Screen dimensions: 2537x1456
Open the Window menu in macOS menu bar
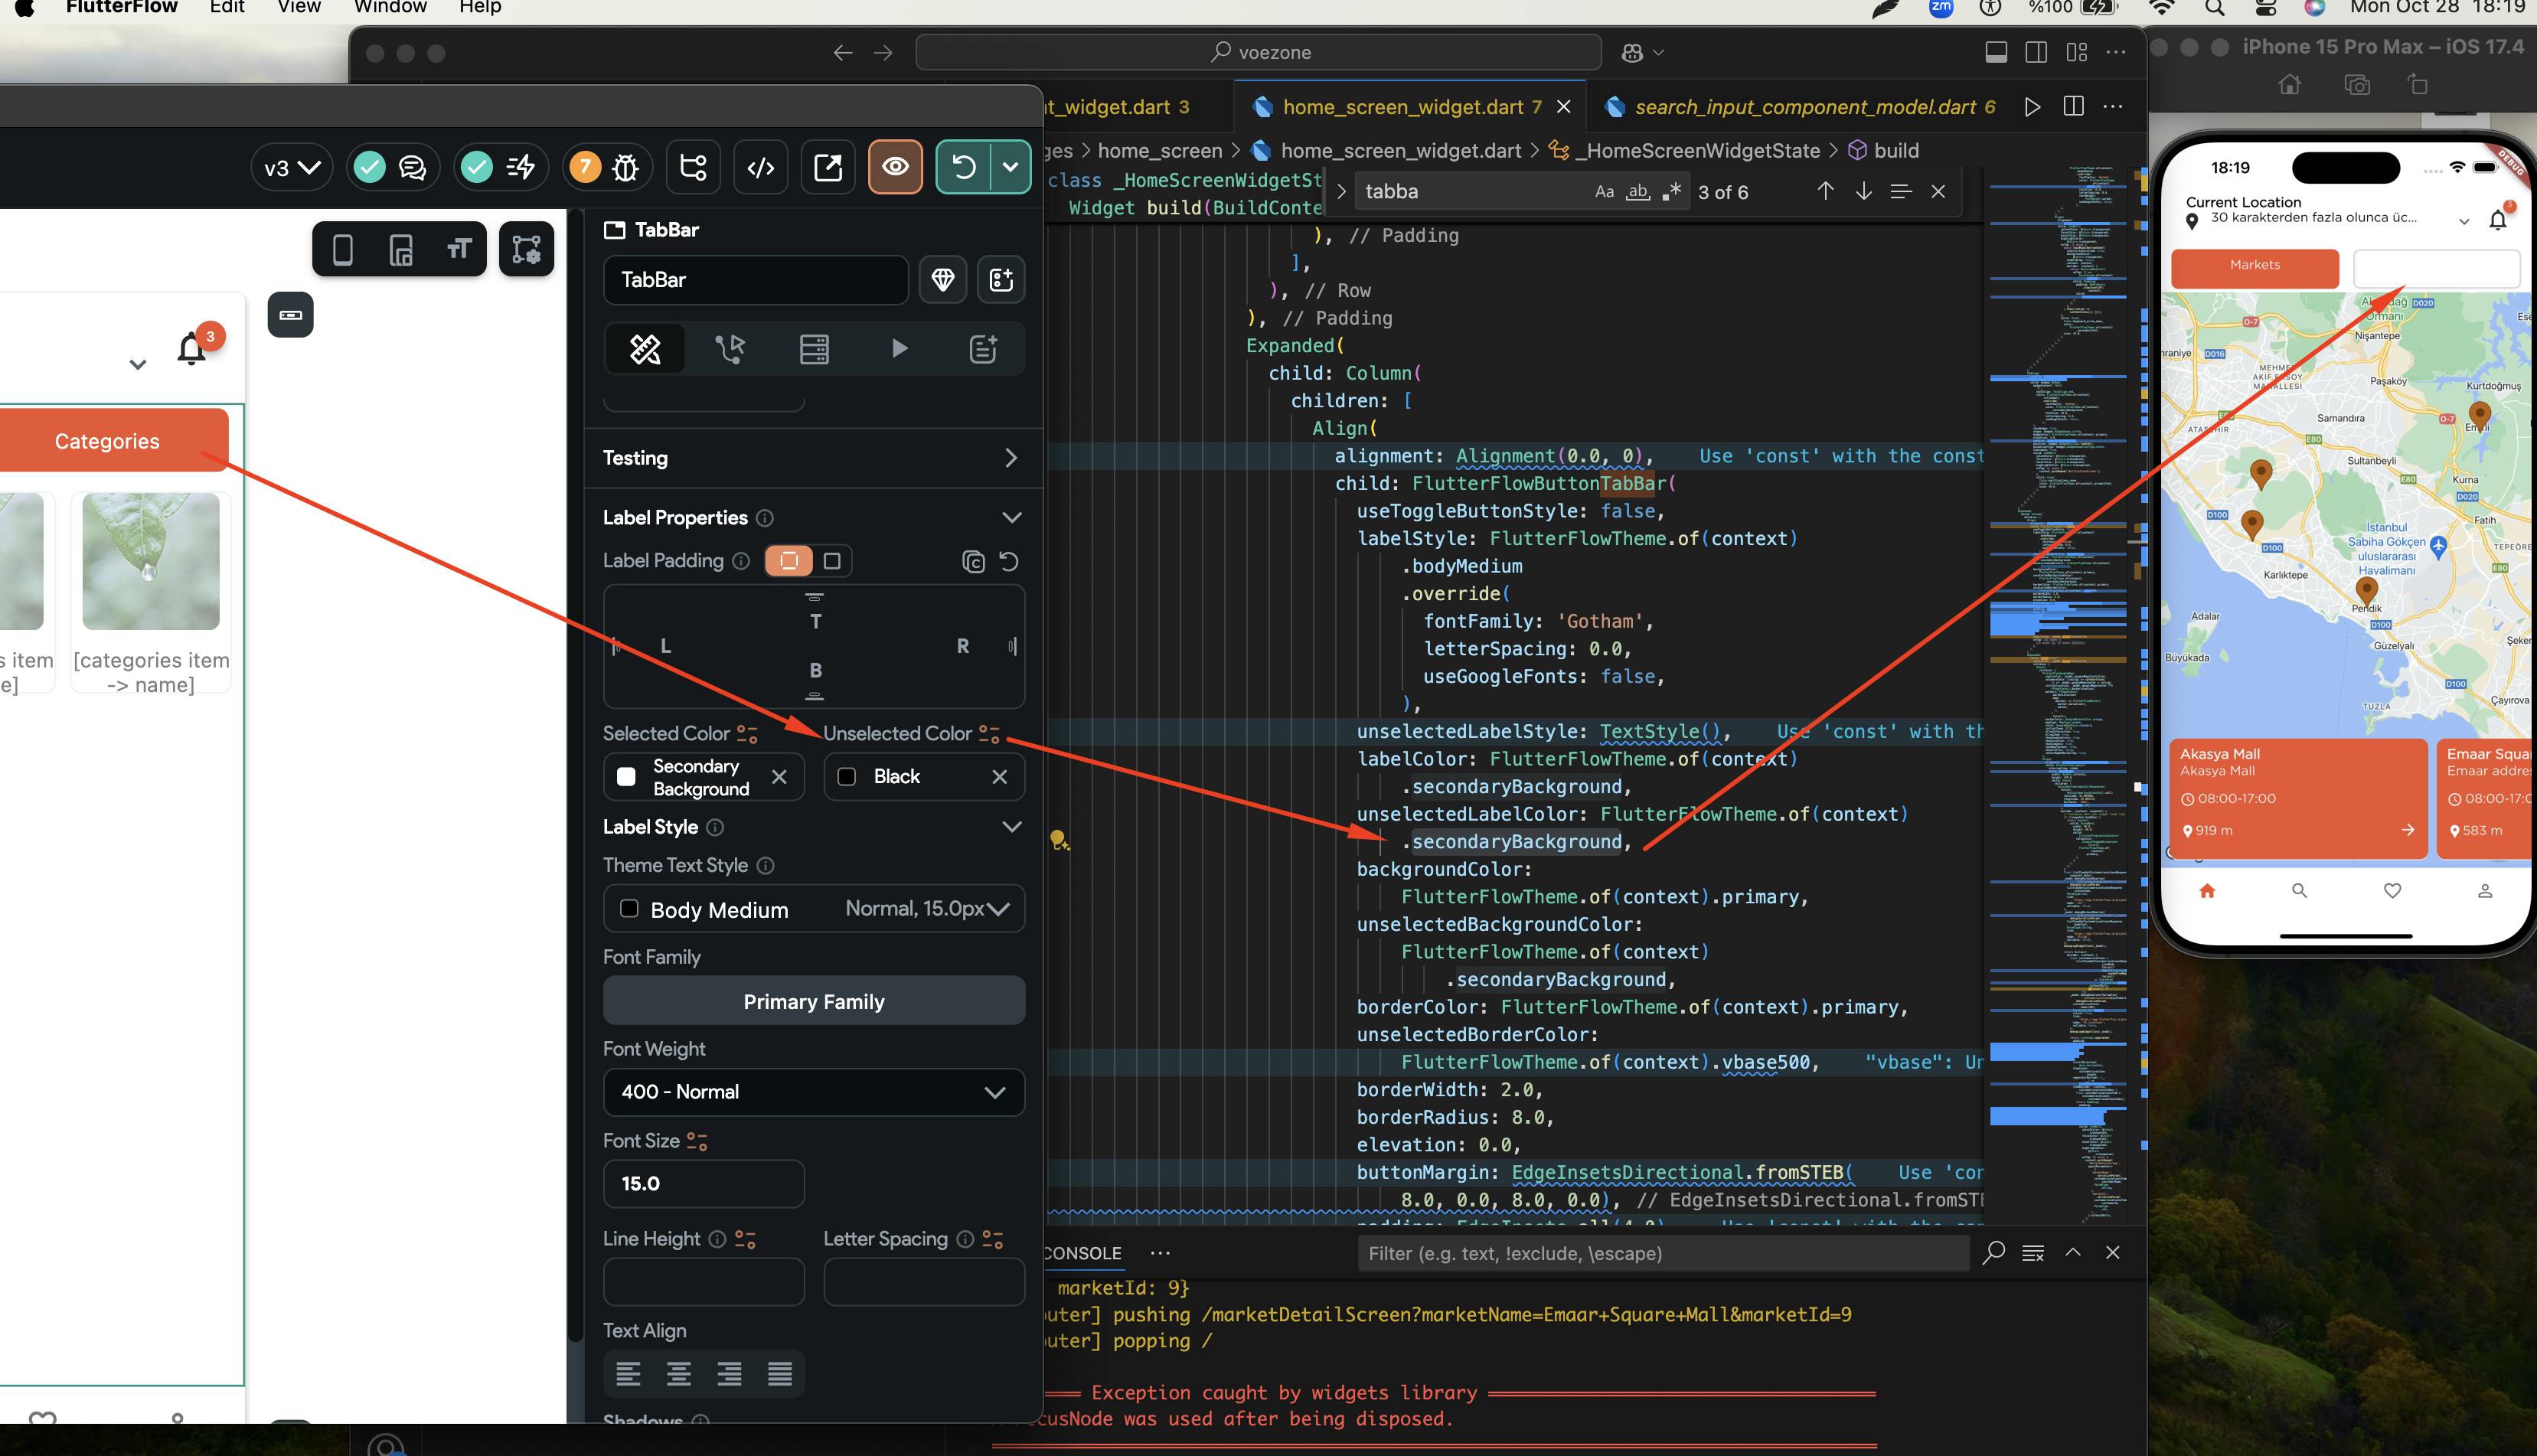click(390, 8)
